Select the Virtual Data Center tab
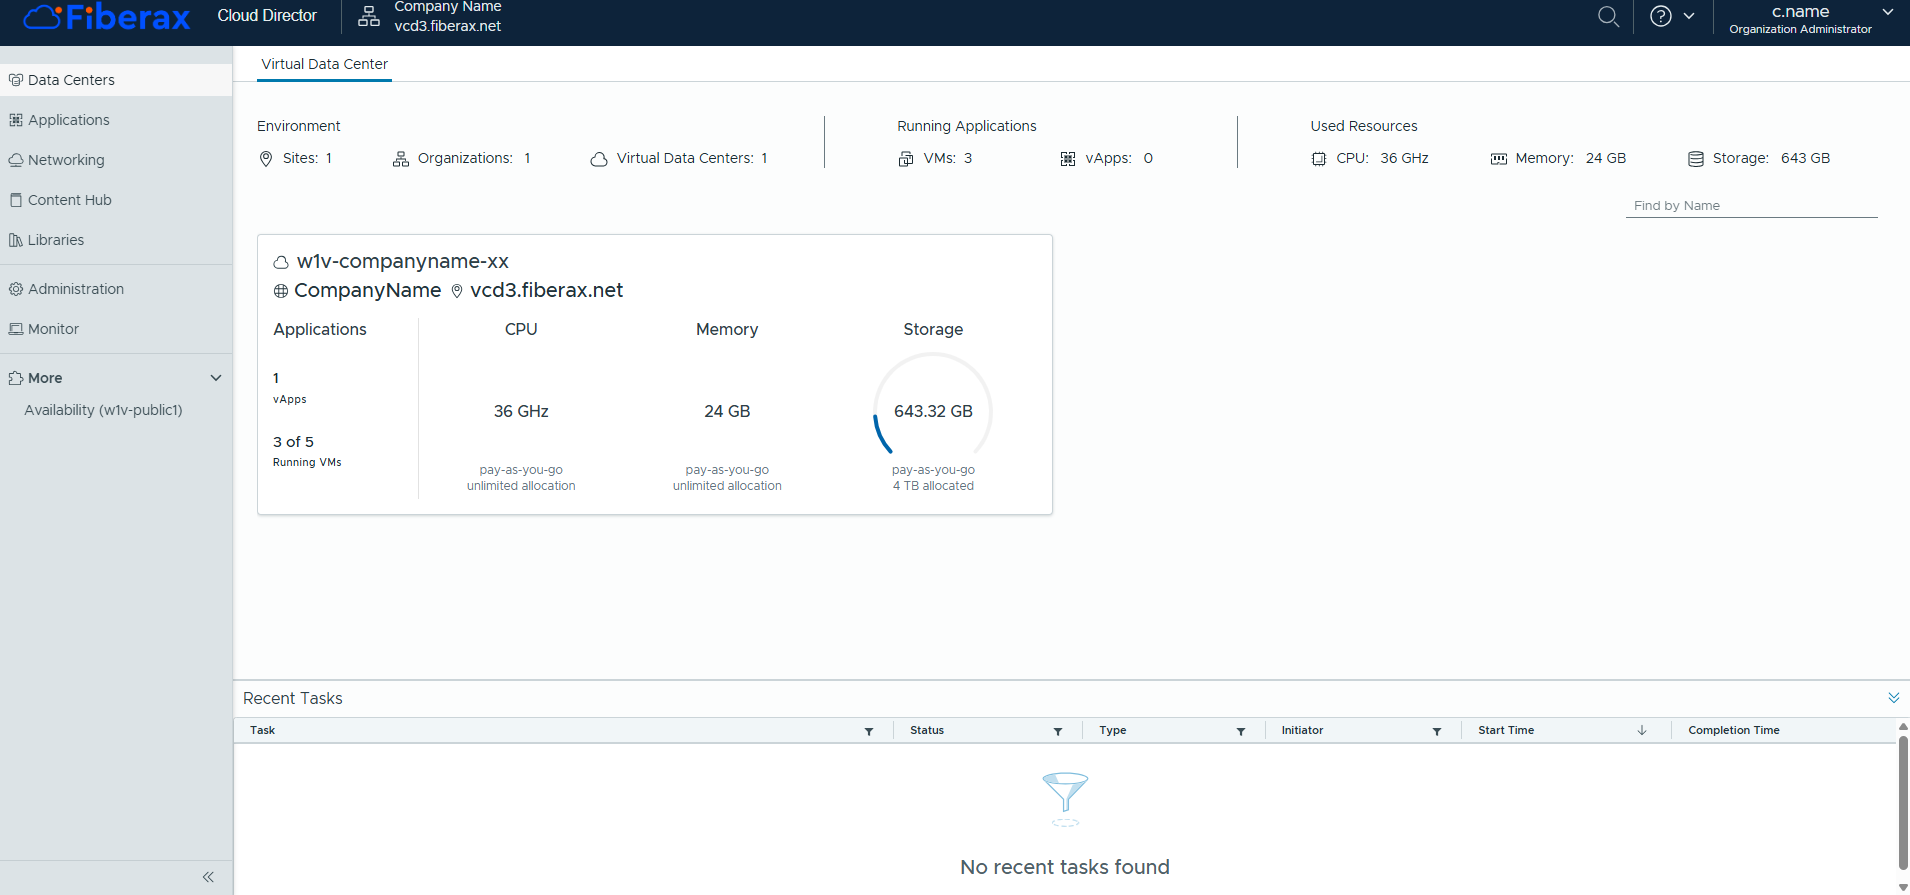This screenshot has height=895, width=1910. (x=324, y=64)
